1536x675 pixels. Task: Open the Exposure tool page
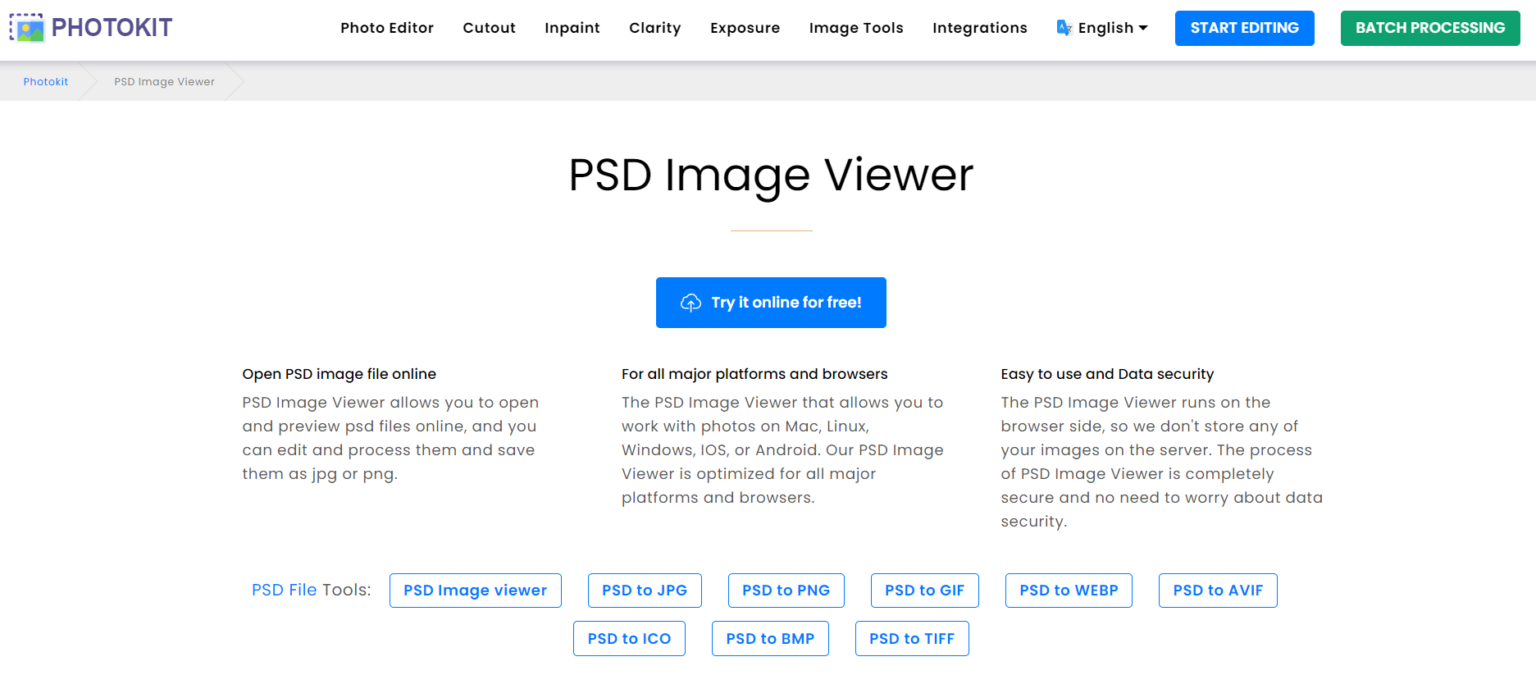(745, 28)
